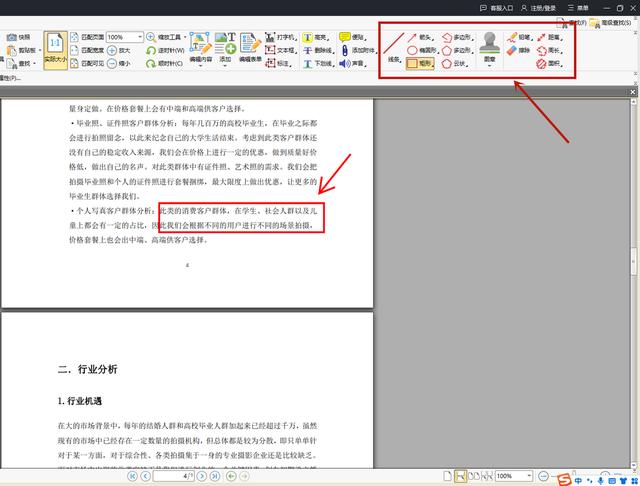
Task: Open the status bar zoom level dropdown
Action: (529, 476)
